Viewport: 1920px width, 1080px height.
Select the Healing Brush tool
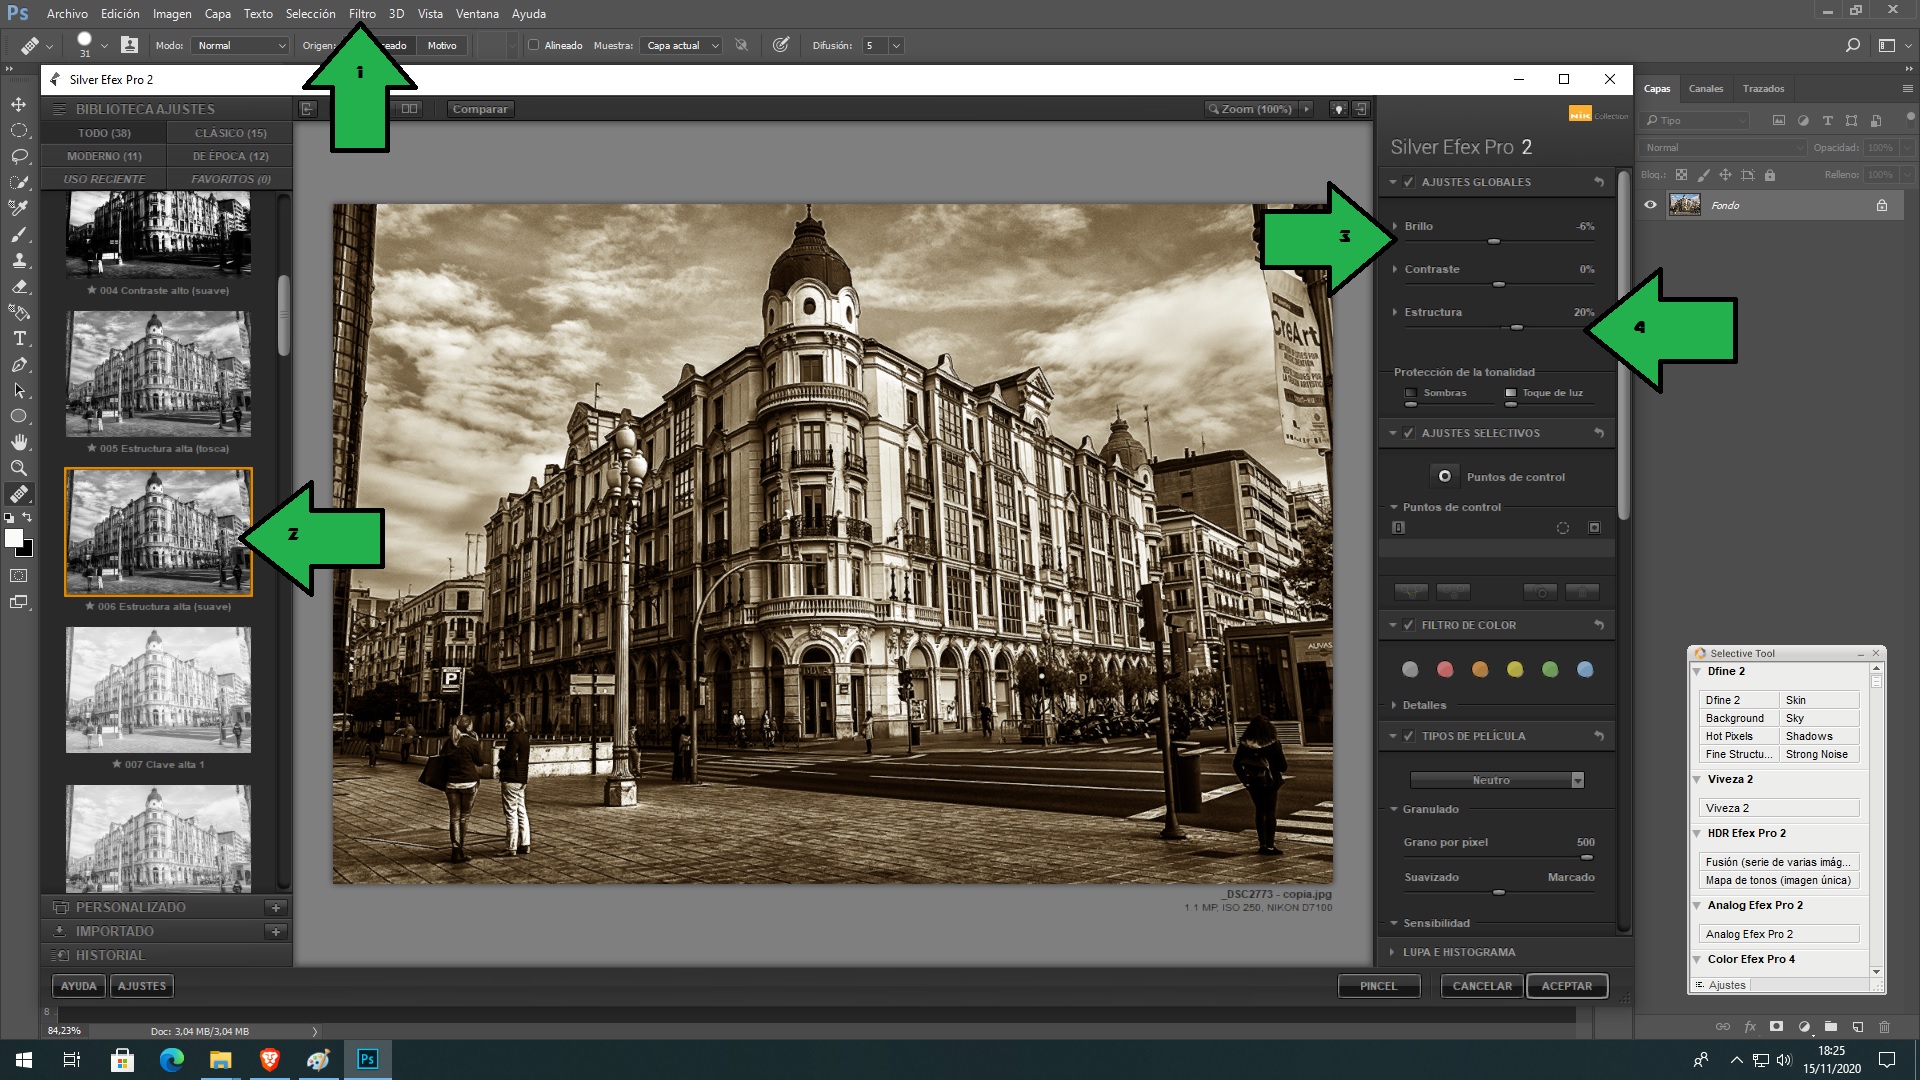coord(19,494)
